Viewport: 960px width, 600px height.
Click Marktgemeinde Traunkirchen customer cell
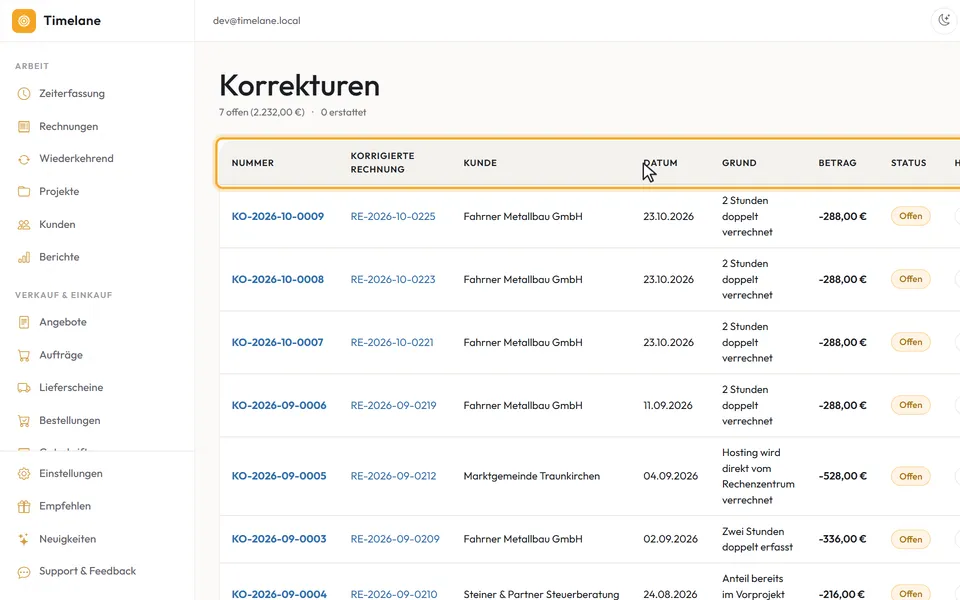(531, 476)
